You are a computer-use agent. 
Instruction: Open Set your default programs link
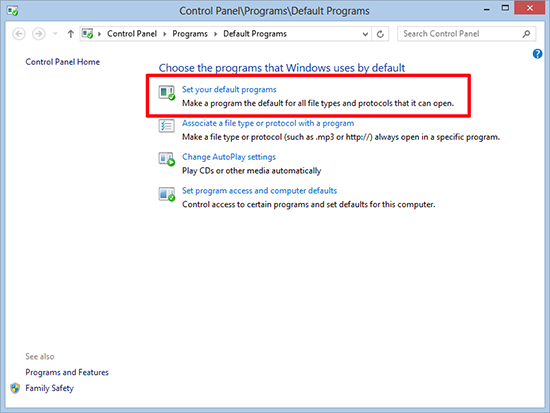click(229, 89)
